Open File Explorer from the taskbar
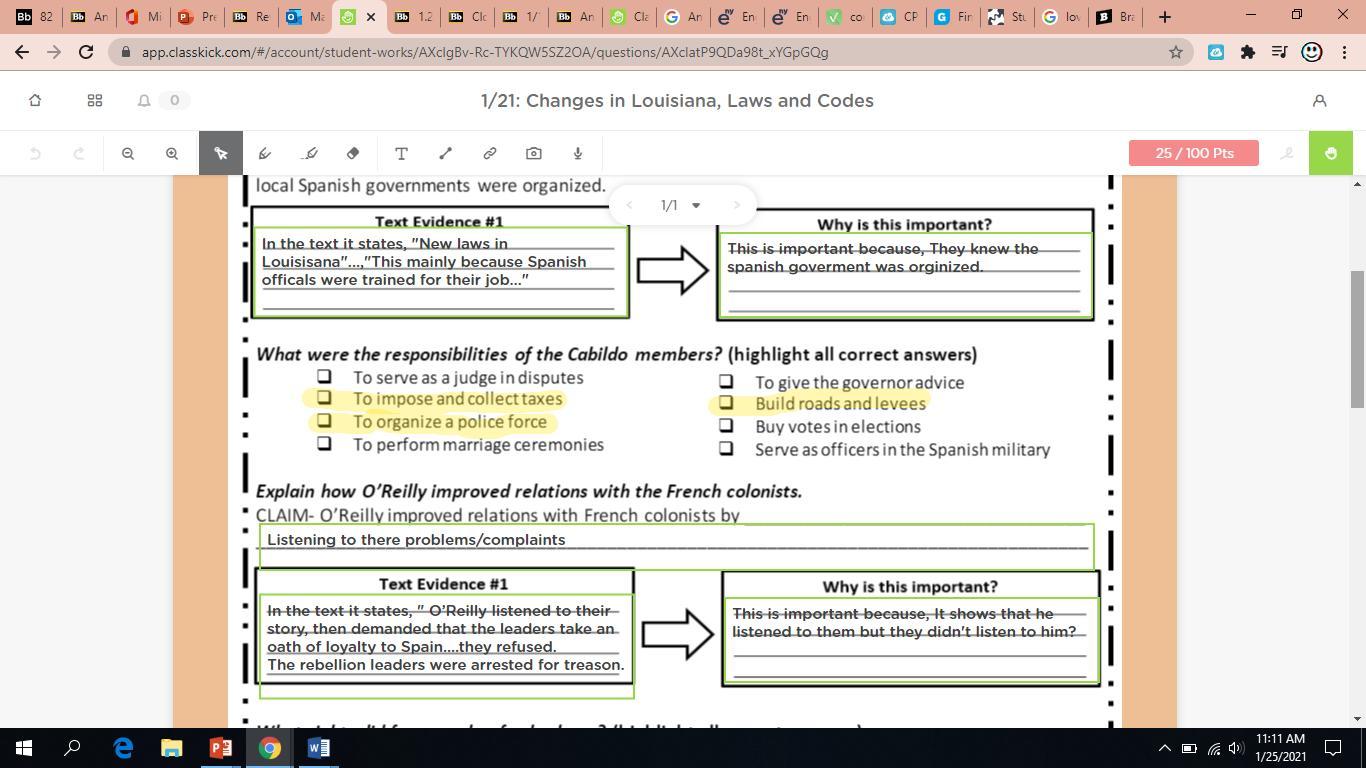 pyautogui.click(x=172, y=748)
